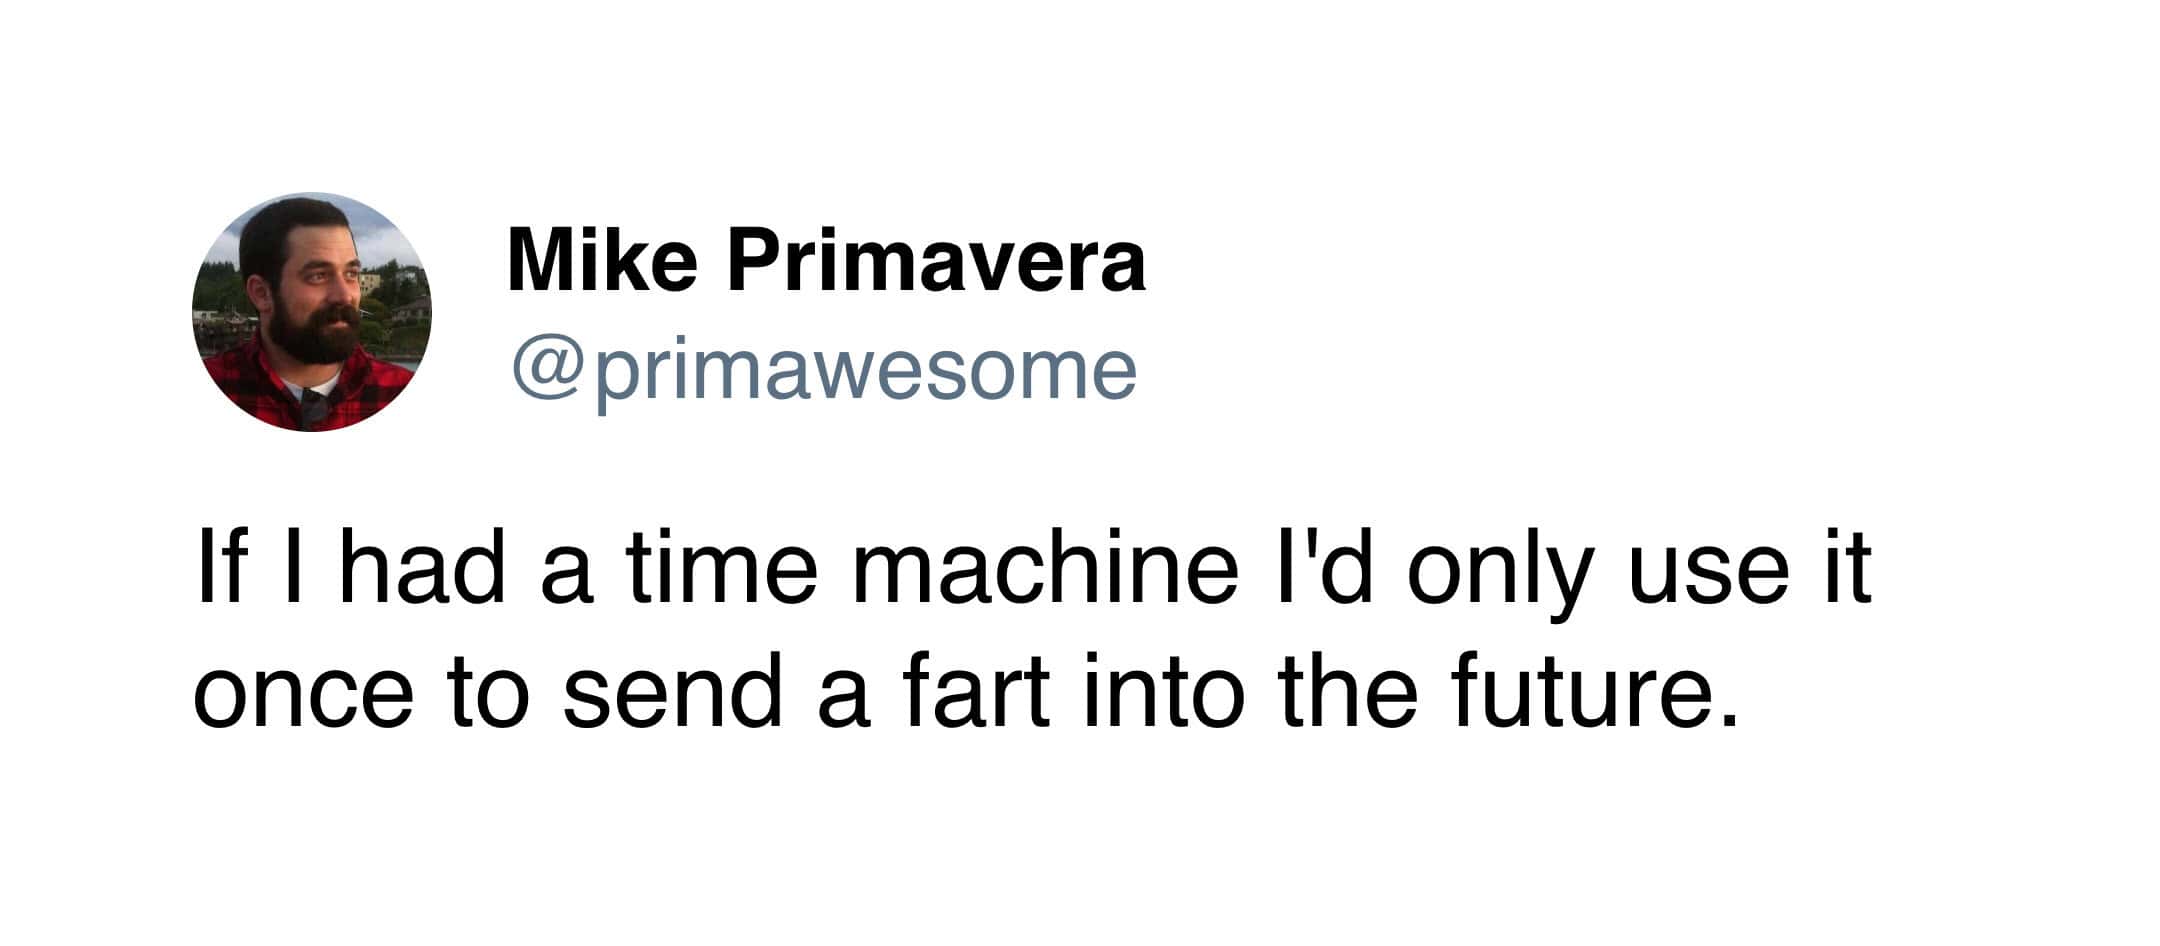Click the circular profile picture avatar

pos(311,312)
